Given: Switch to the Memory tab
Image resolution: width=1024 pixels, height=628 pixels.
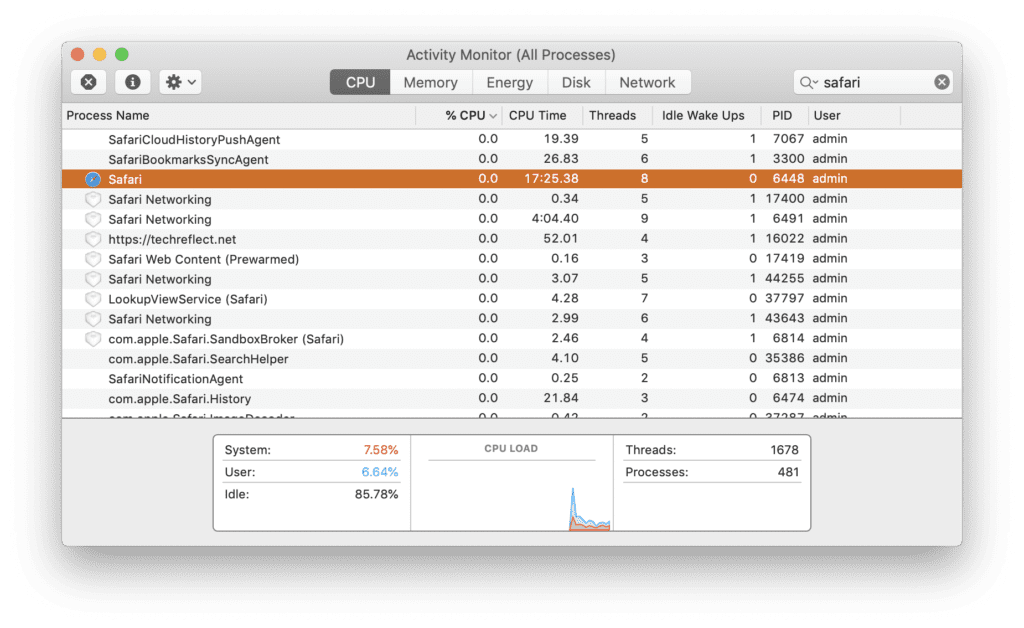Looking at the screenshot, I should coord(430,82).
